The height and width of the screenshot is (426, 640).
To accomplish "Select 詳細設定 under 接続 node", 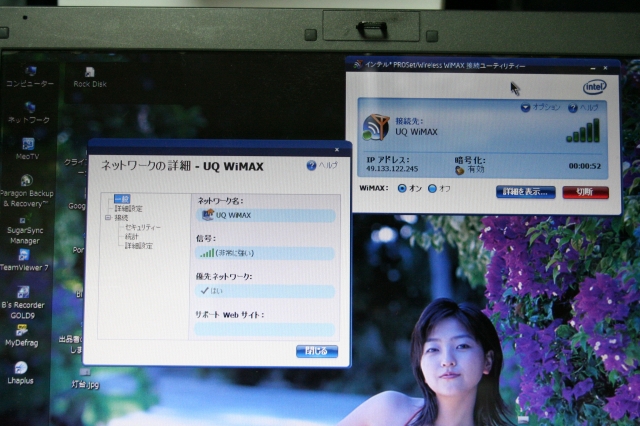I will tap(139, 246).
